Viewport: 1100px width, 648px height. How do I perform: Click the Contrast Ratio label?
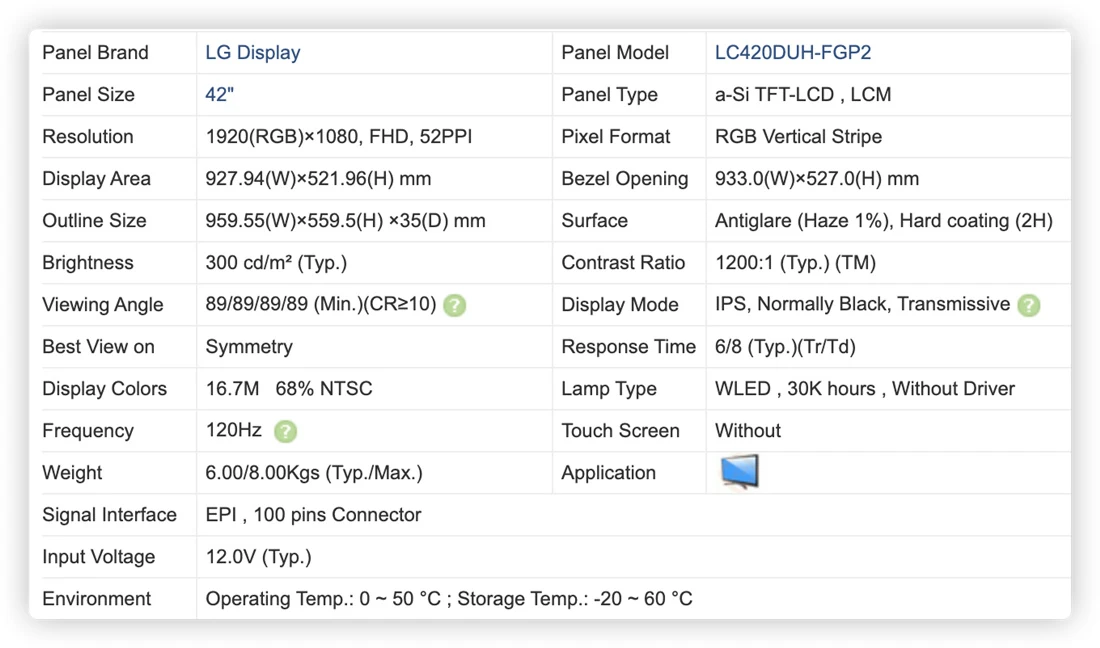click(x=623, y=263)
